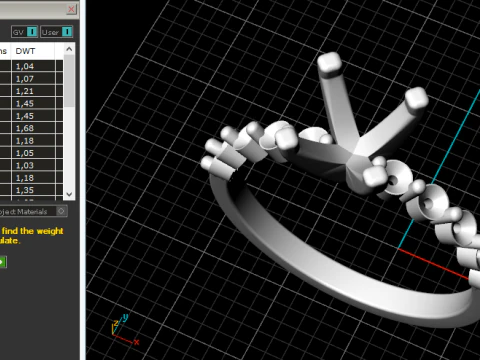This screenshot has height=360, width=480.
Task: Toggle the GV switch
Action: click(25, 32)
